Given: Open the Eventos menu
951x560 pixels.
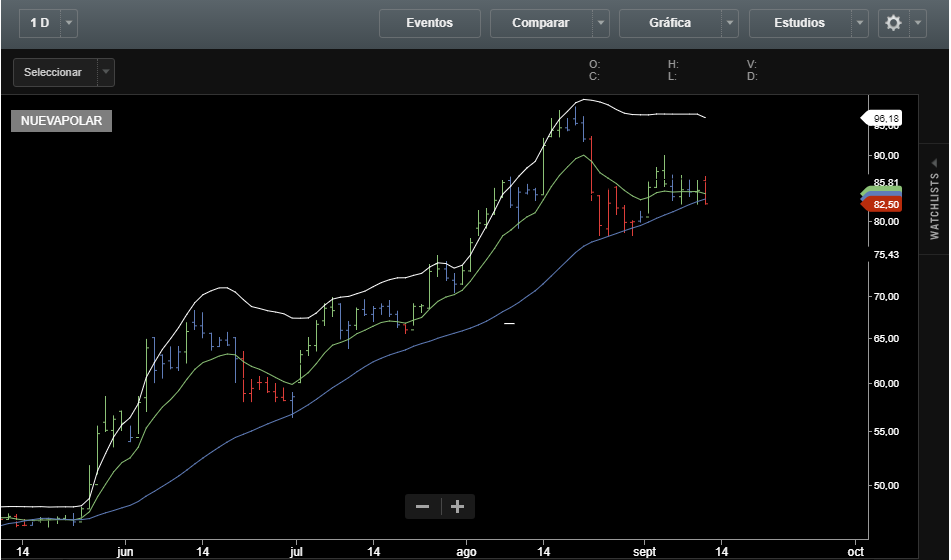Looking at the screenshot, I should point(430,23).
